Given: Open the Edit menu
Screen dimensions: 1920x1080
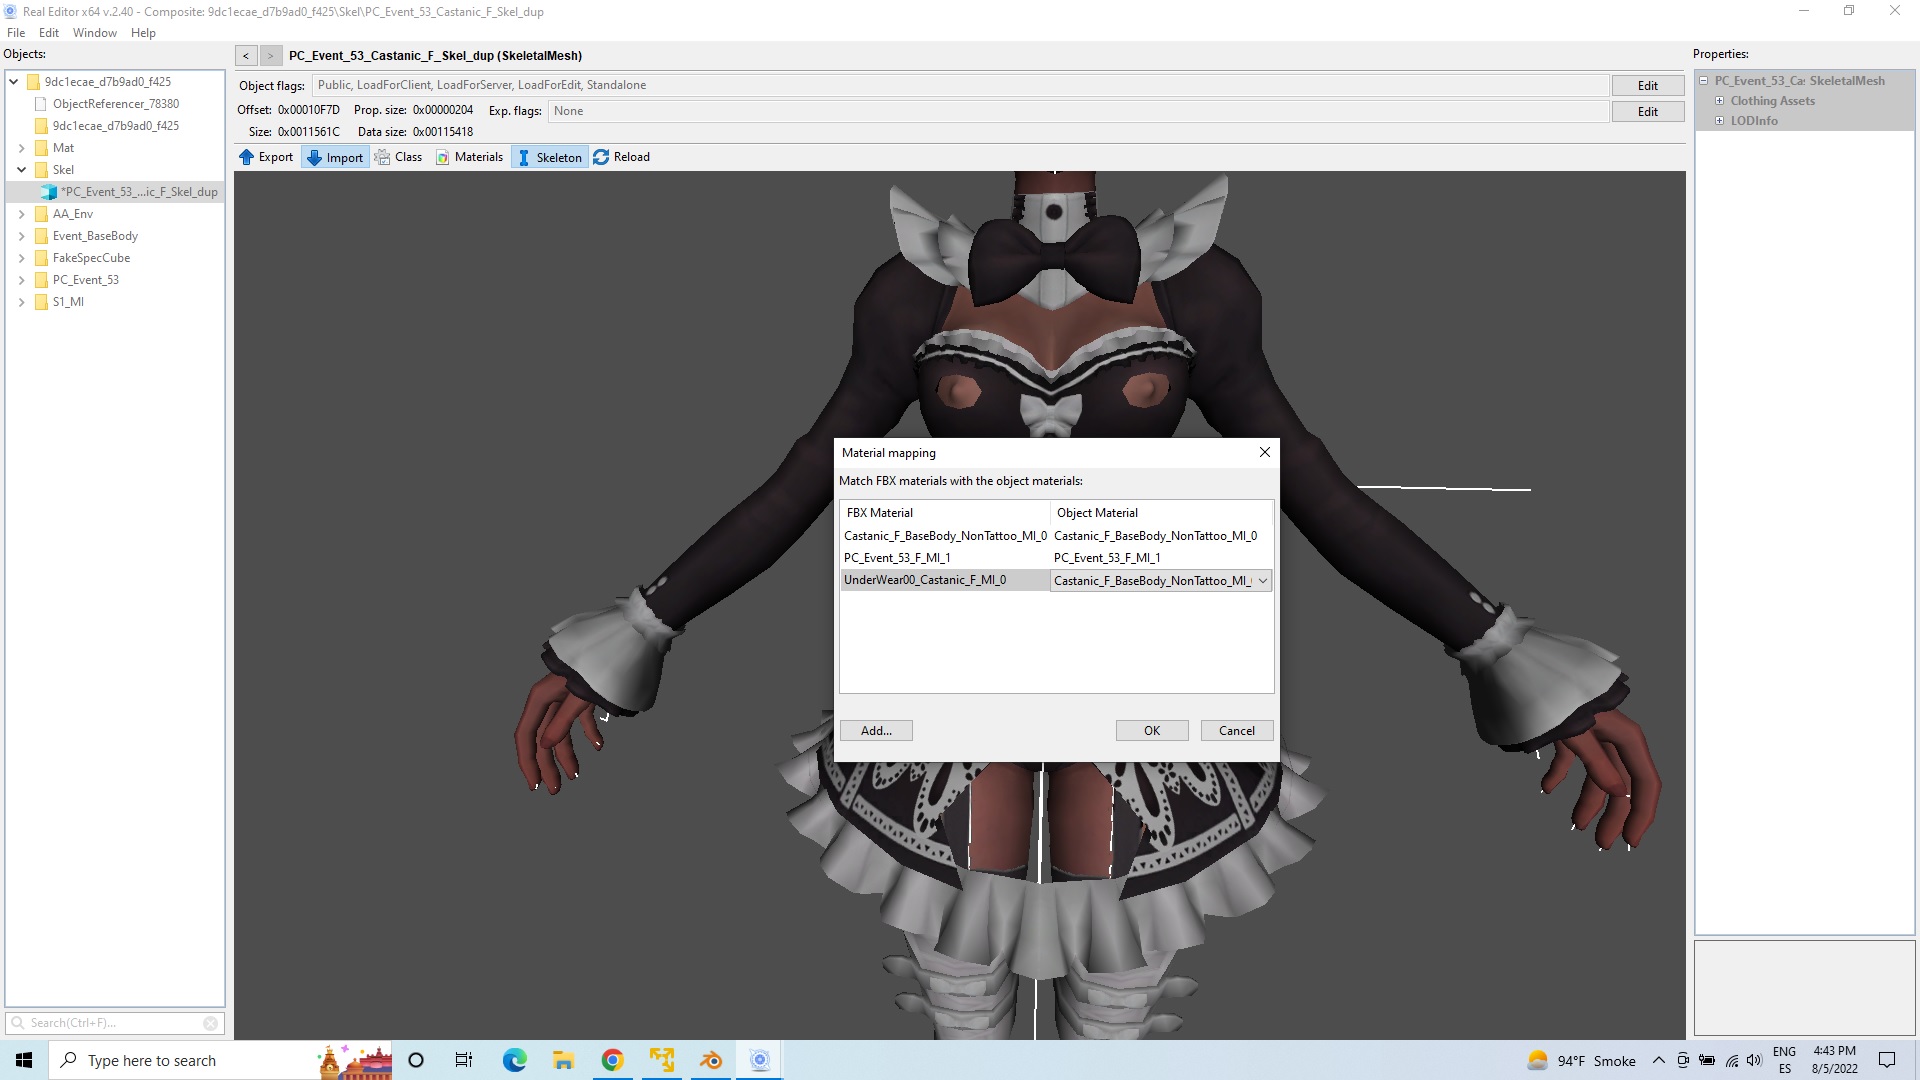Looking at the screenshot, I should point(48,33).
